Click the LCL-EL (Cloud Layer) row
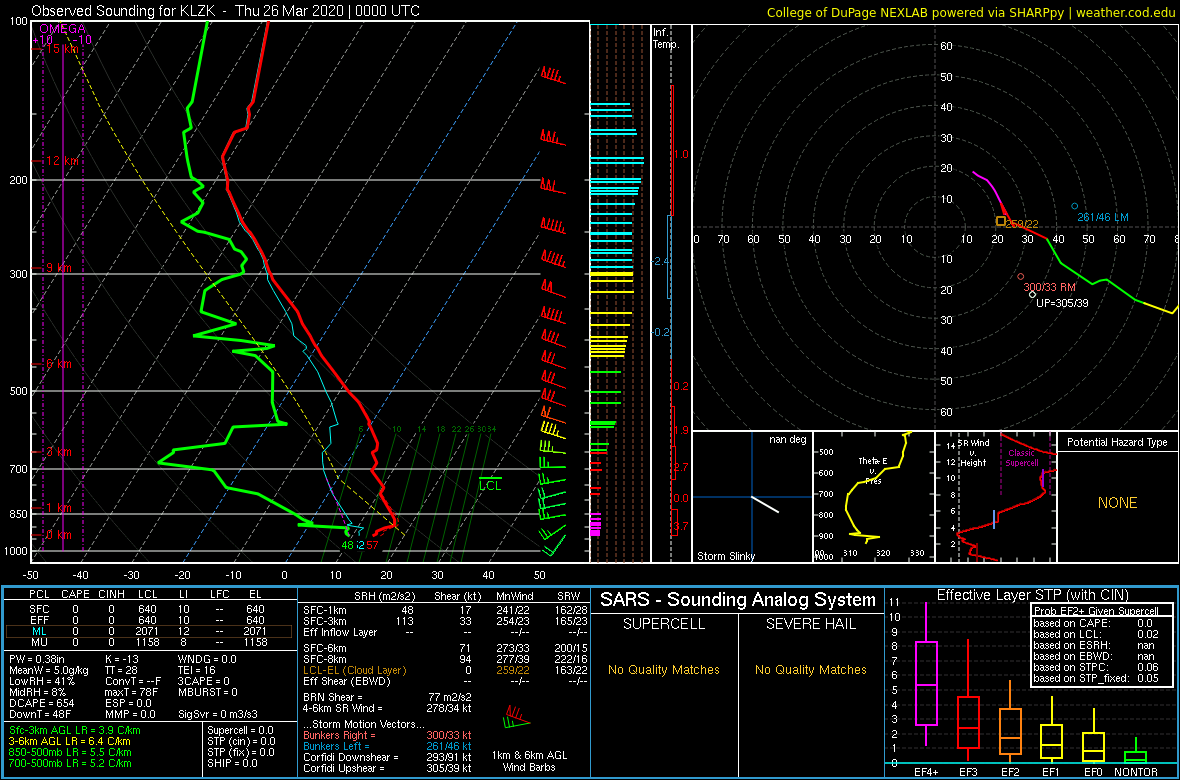 [x=444, y=670]
